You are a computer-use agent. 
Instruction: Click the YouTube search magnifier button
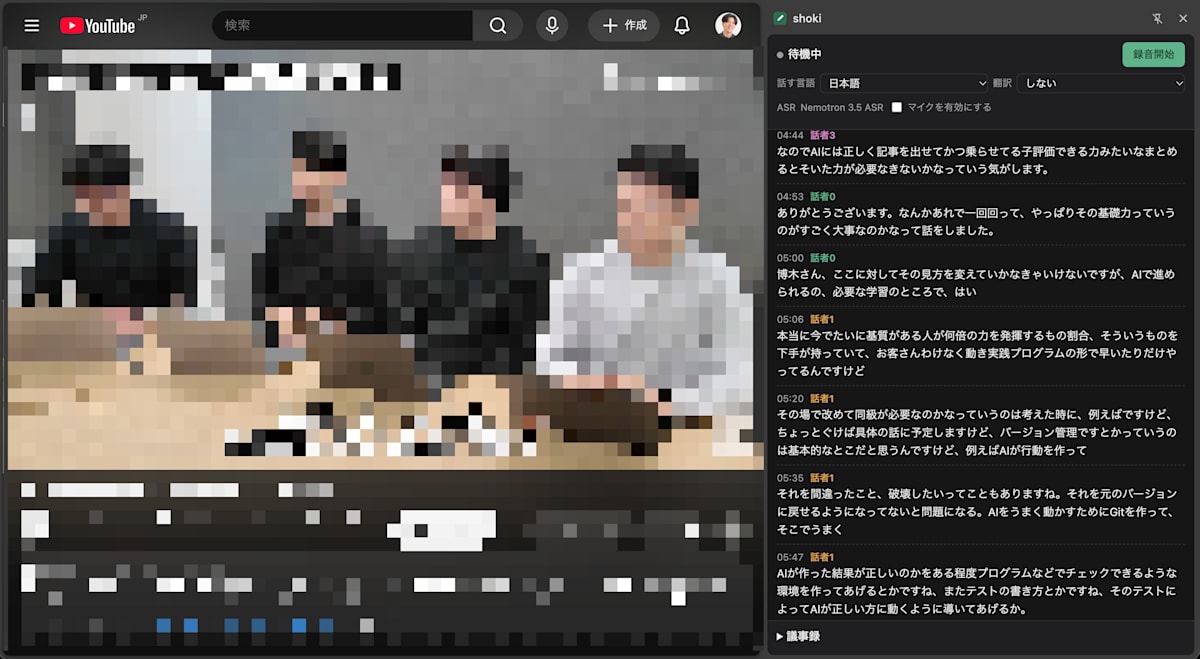pyautogui.click(x=498, y=26)
